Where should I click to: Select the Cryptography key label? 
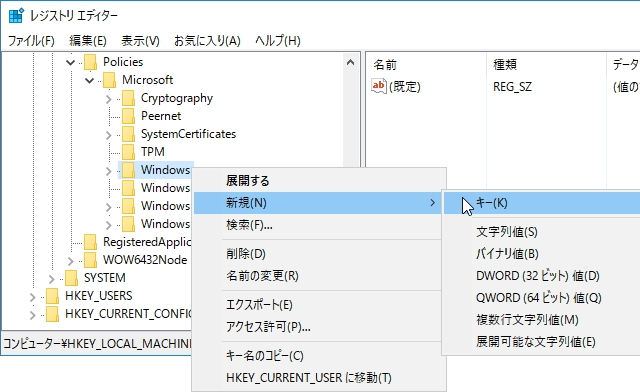[177, 98]
